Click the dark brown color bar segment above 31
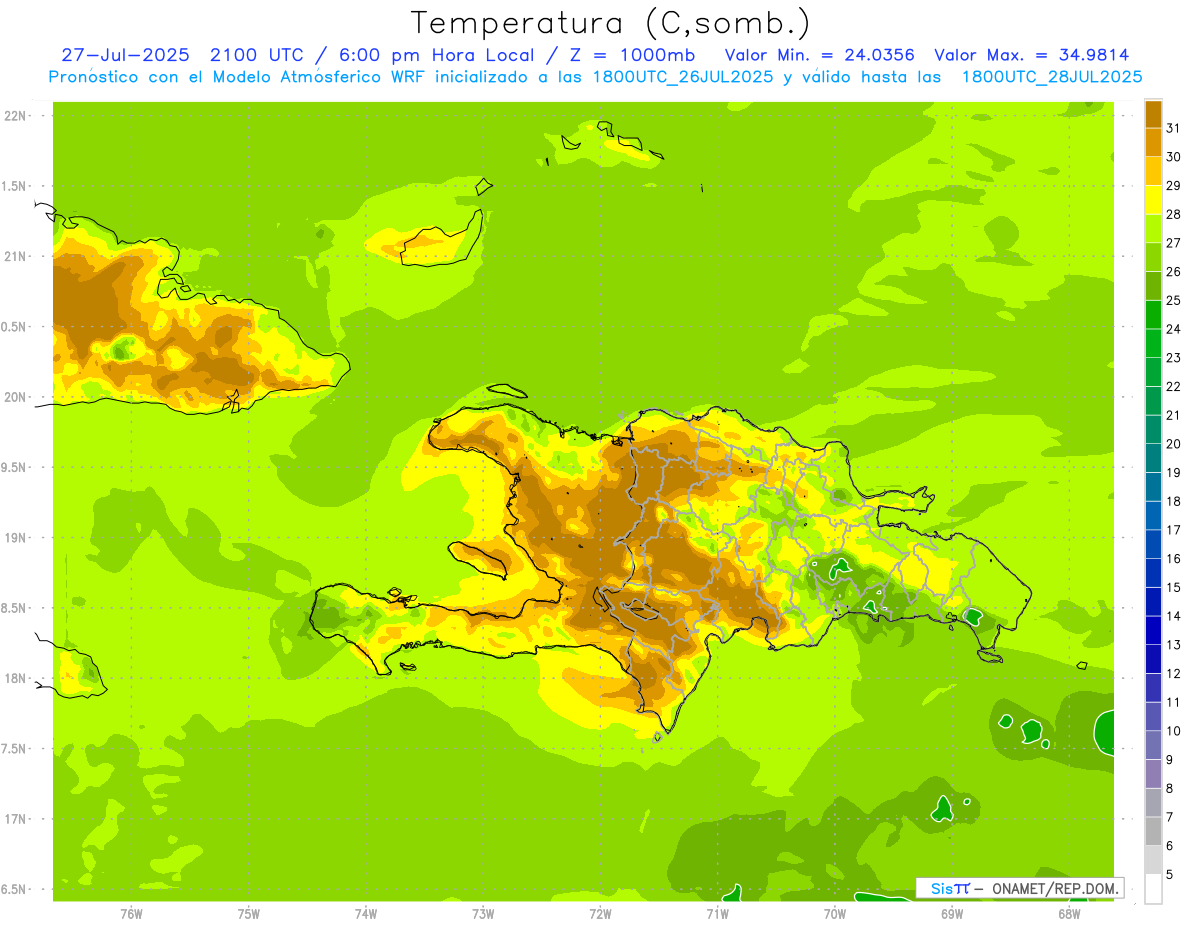 (x=1153, y=114)
